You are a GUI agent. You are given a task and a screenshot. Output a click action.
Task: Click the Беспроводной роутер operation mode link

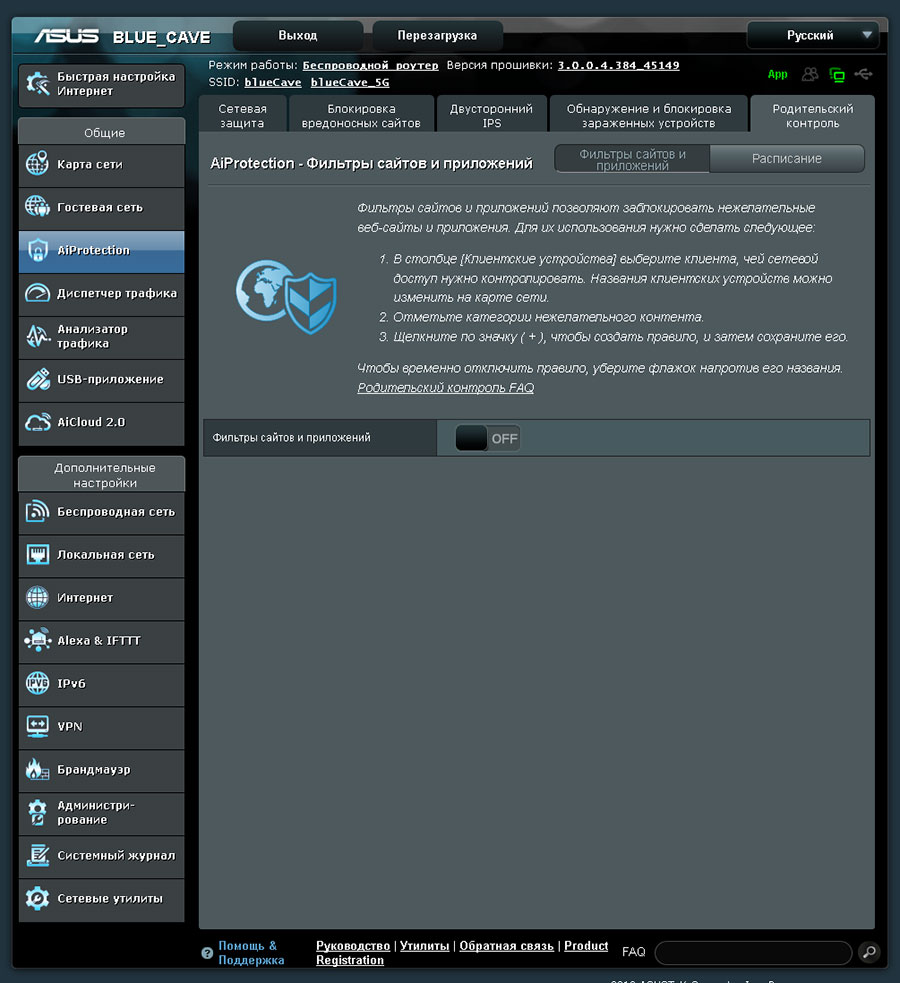(370, 65)
